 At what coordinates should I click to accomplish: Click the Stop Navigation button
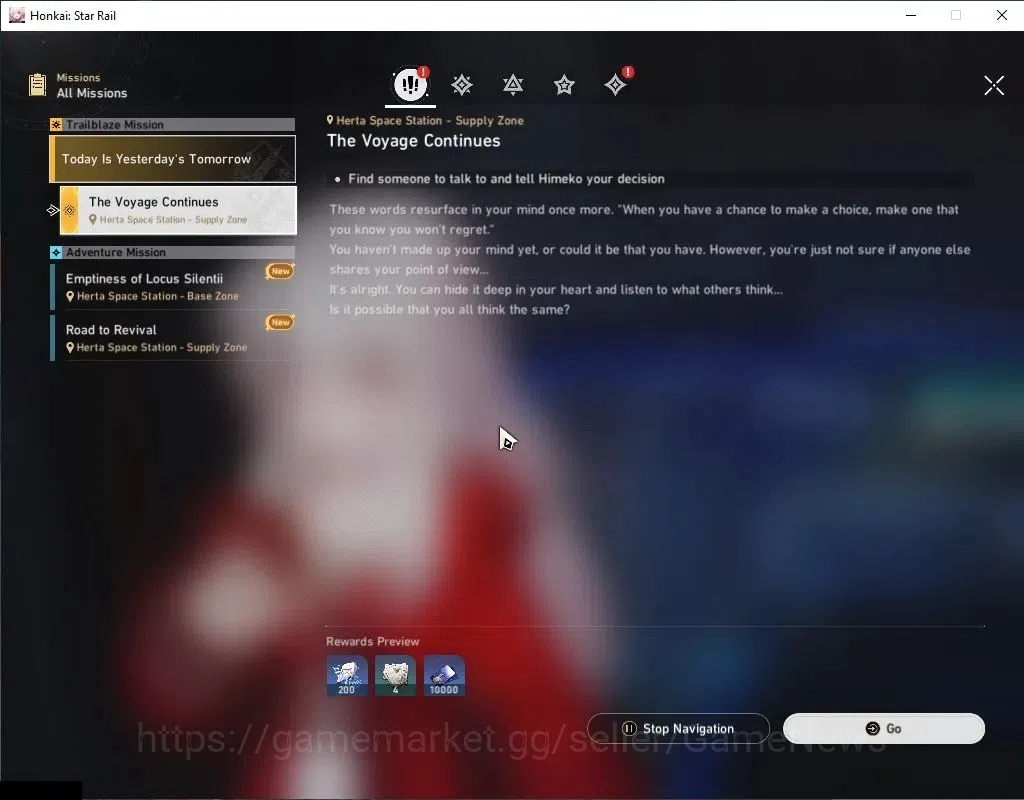point(679,728)
